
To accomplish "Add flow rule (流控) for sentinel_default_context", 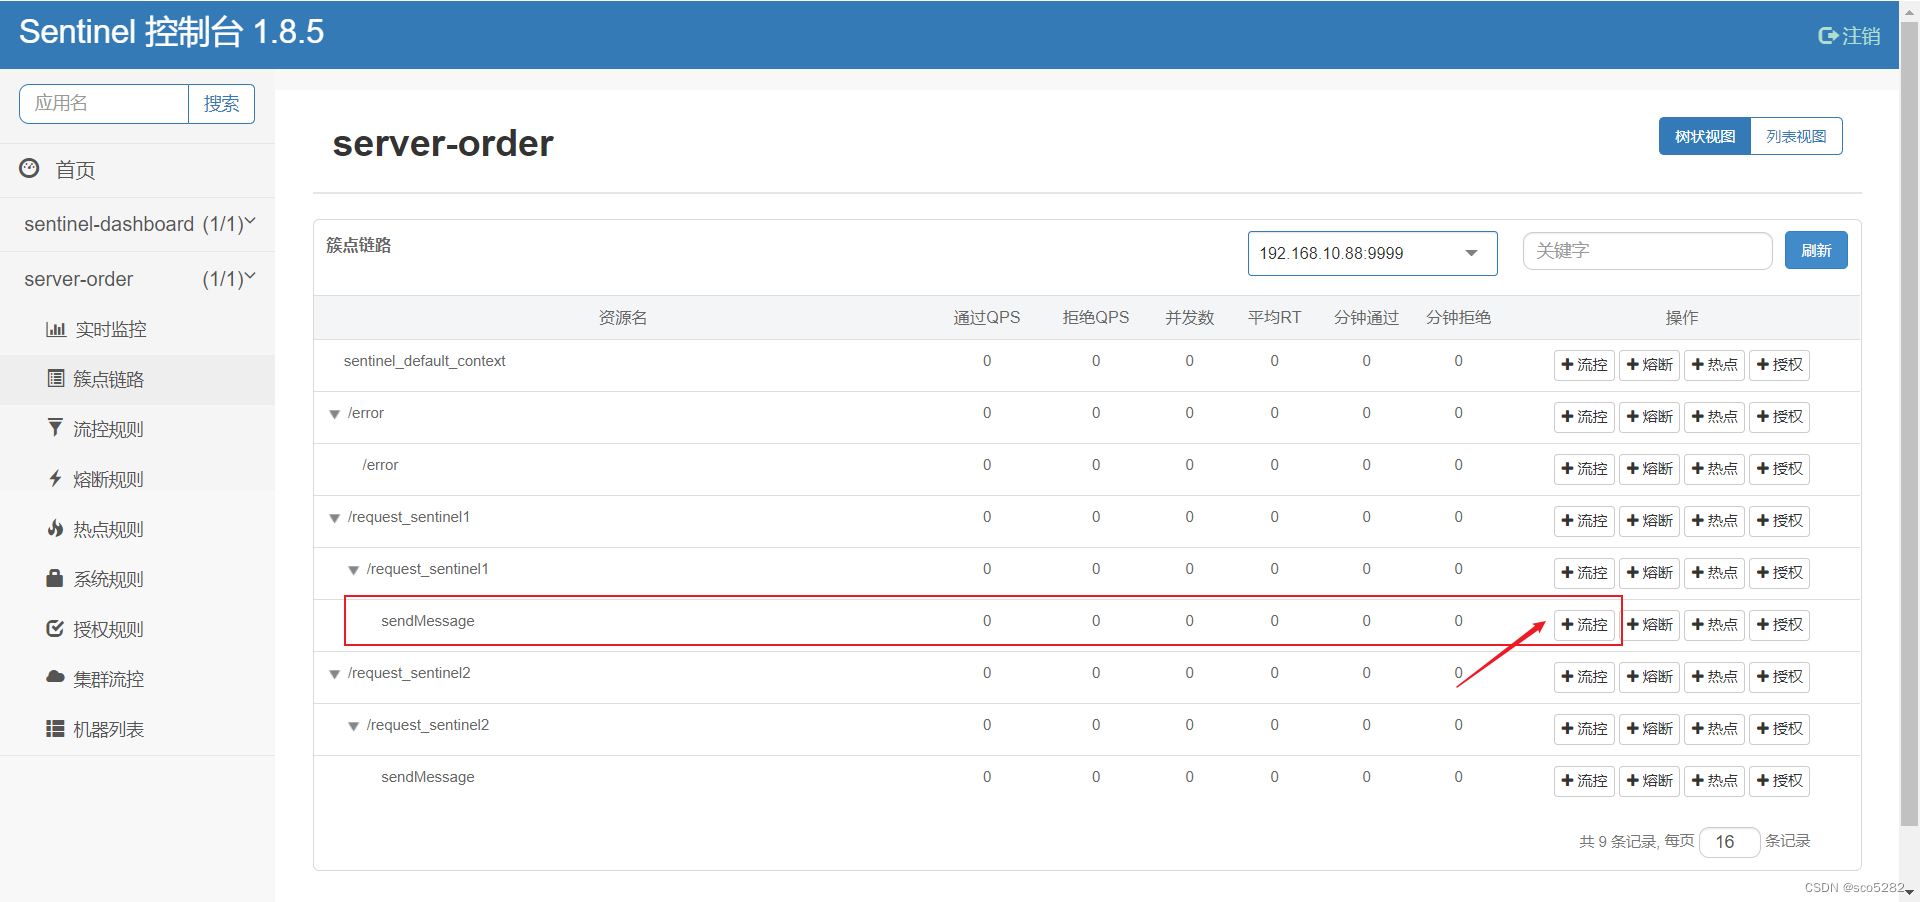I will pos(1584,365).
